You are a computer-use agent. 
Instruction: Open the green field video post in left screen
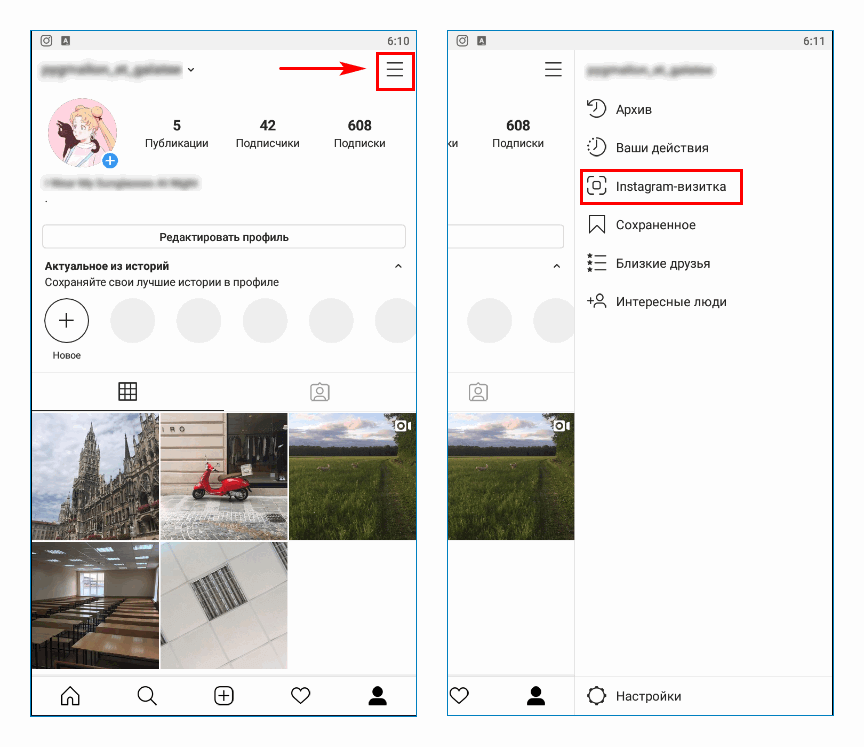coord(353,477)
